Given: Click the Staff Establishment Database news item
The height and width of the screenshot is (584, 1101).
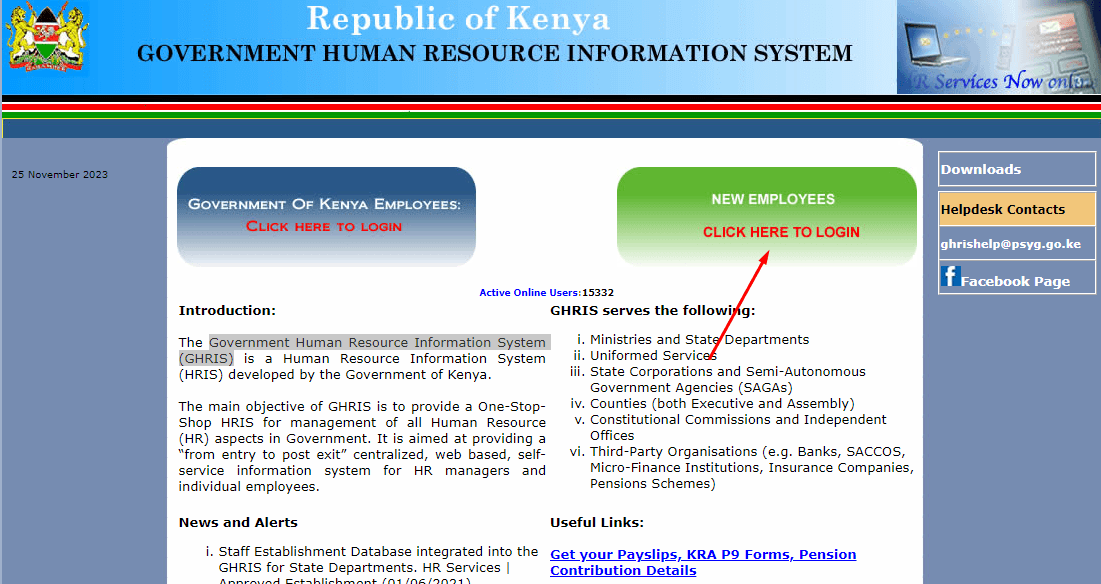Looking at the screenshot, I should [378, 559].
